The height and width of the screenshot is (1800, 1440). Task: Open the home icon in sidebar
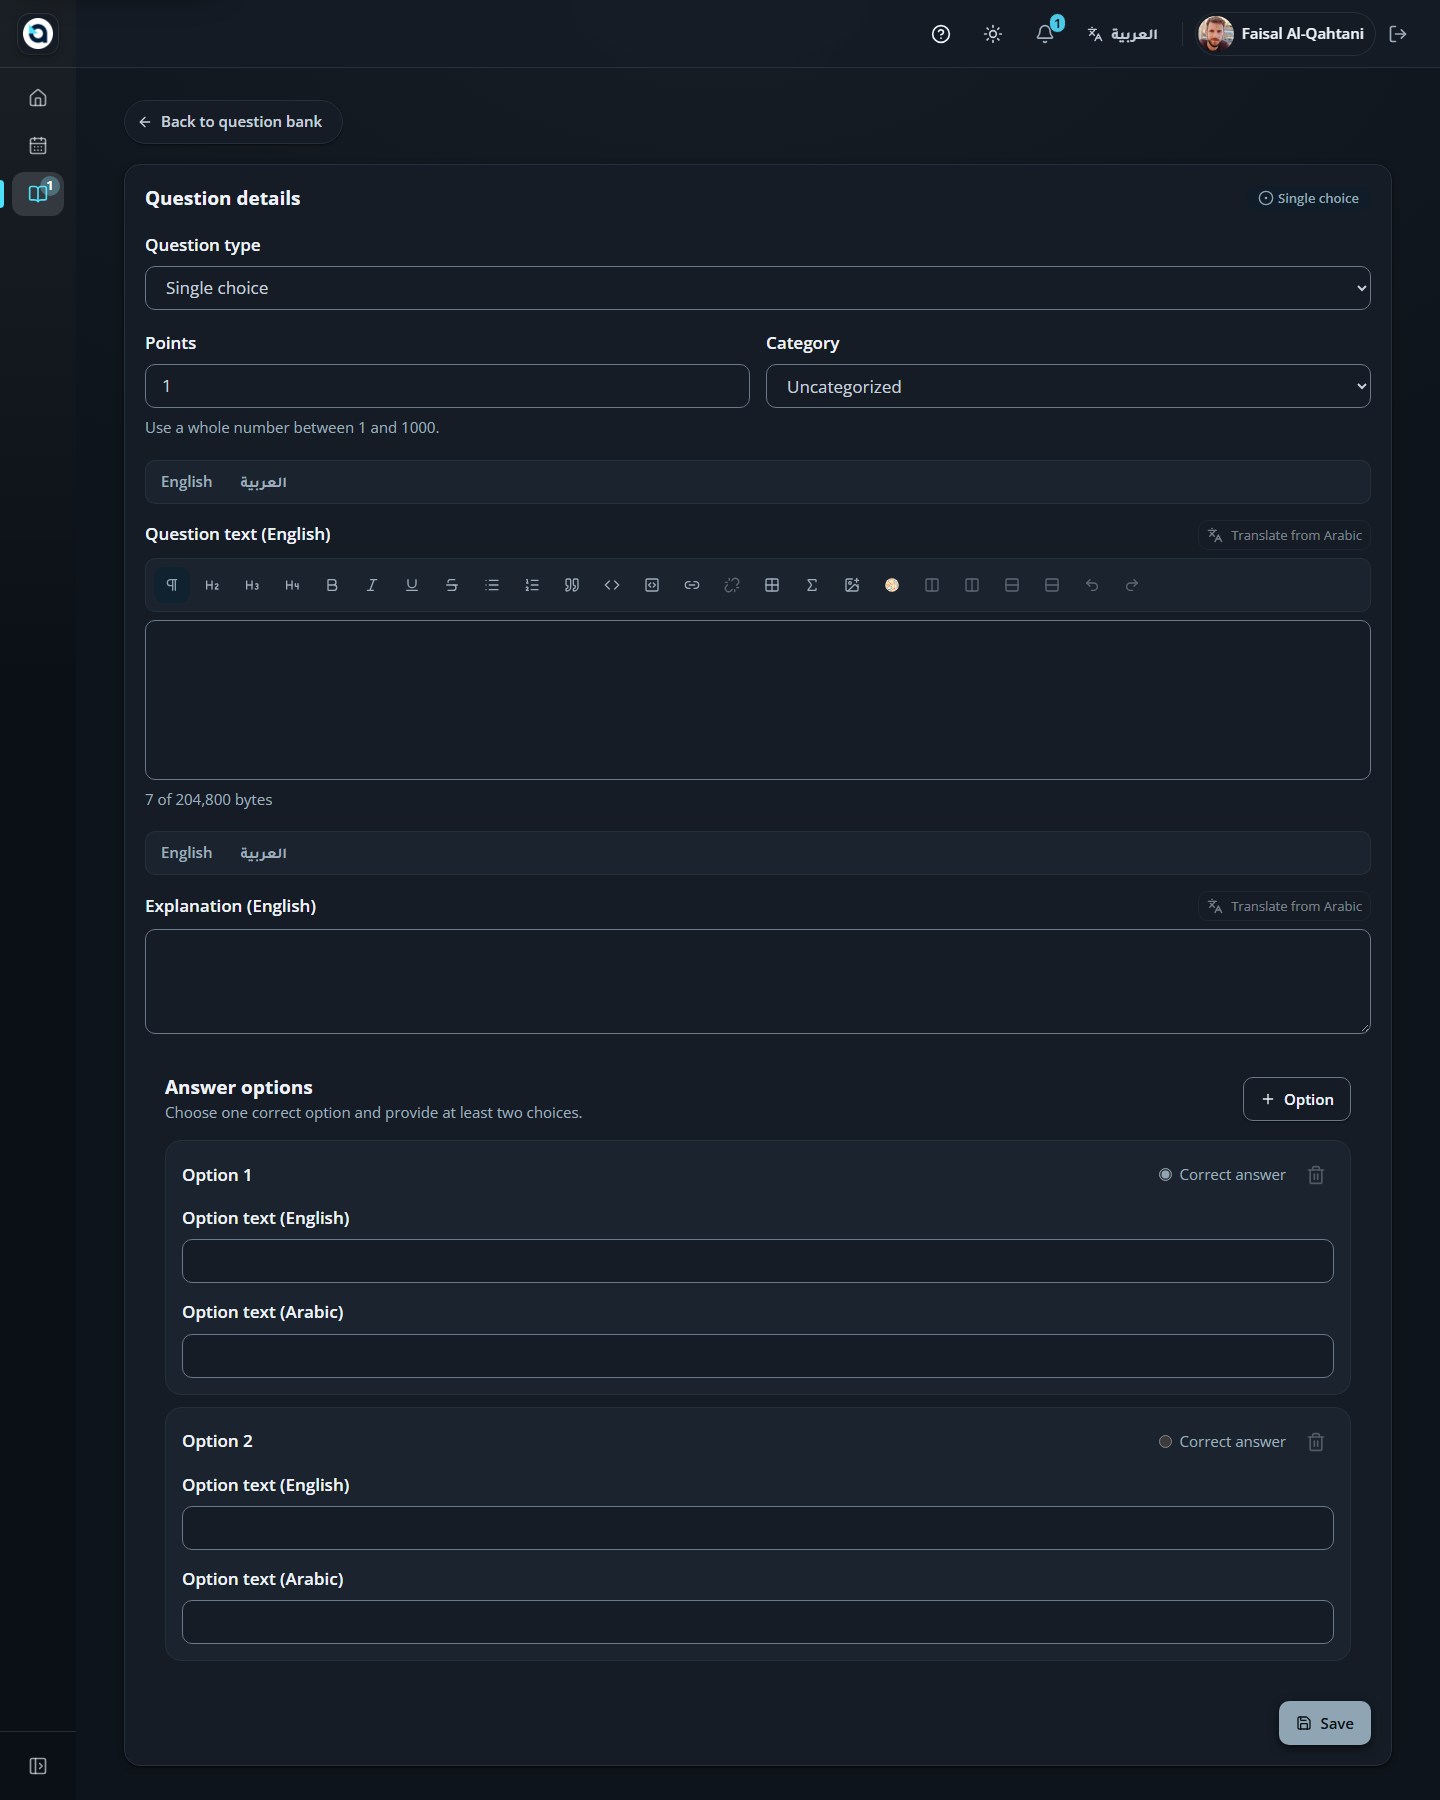38,98
